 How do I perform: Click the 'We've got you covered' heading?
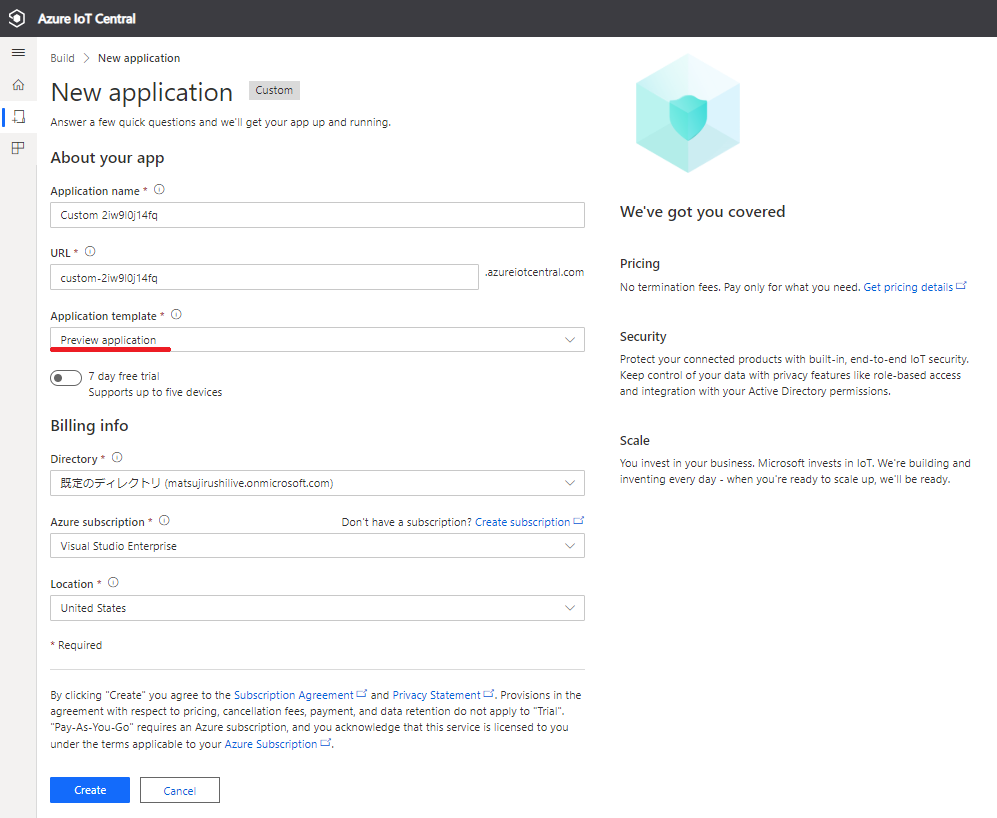(x=703, y=212)
